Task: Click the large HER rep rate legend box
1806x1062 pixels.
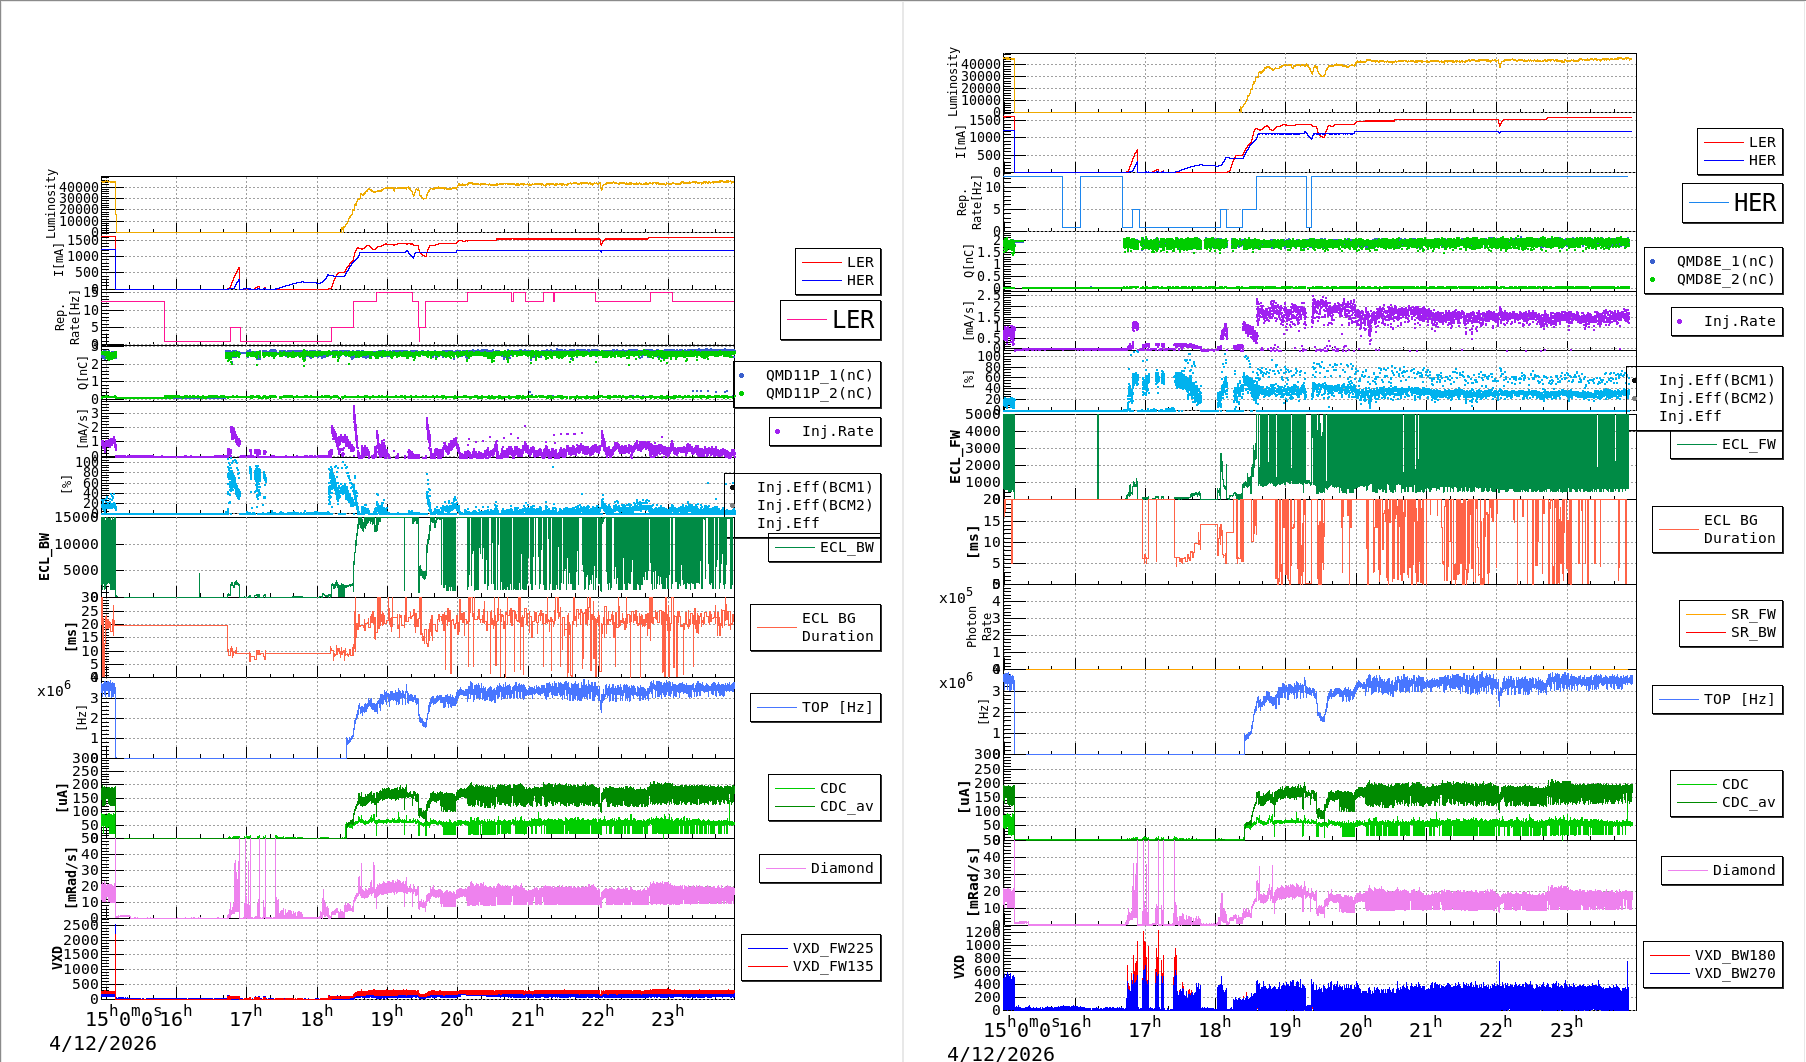Action: 1733,203
